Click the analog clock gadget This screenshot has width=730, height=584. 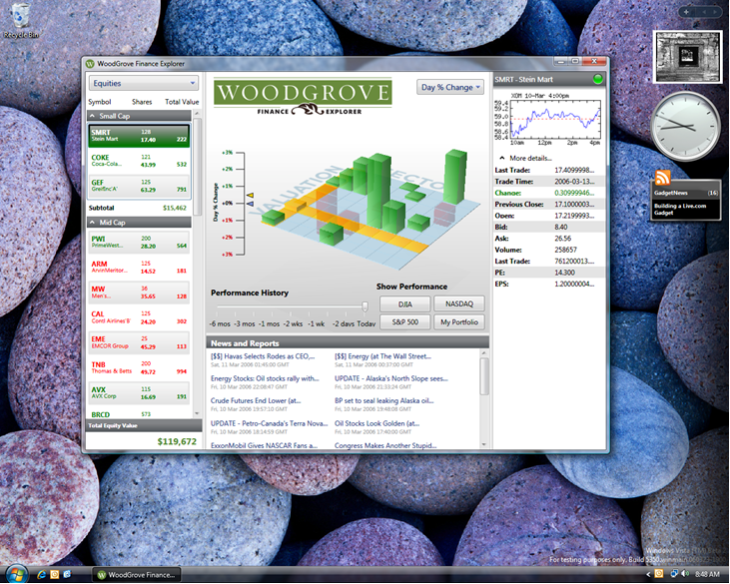(686, 126)
